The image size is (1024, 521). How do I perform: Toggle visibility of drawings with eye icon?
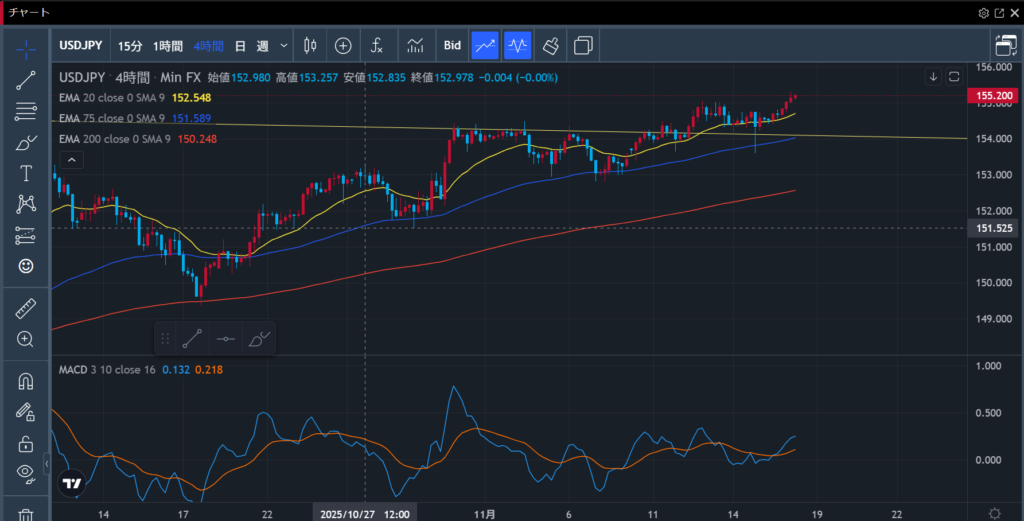click(x=26, y=473)
